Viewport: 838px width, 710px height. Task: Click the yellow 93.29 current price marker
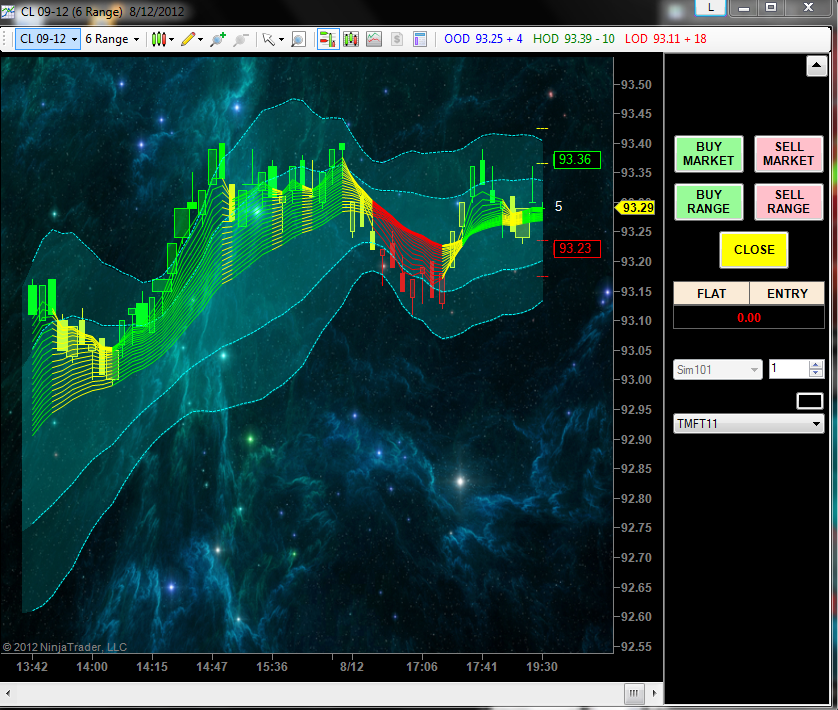click(x=636, y=207)
